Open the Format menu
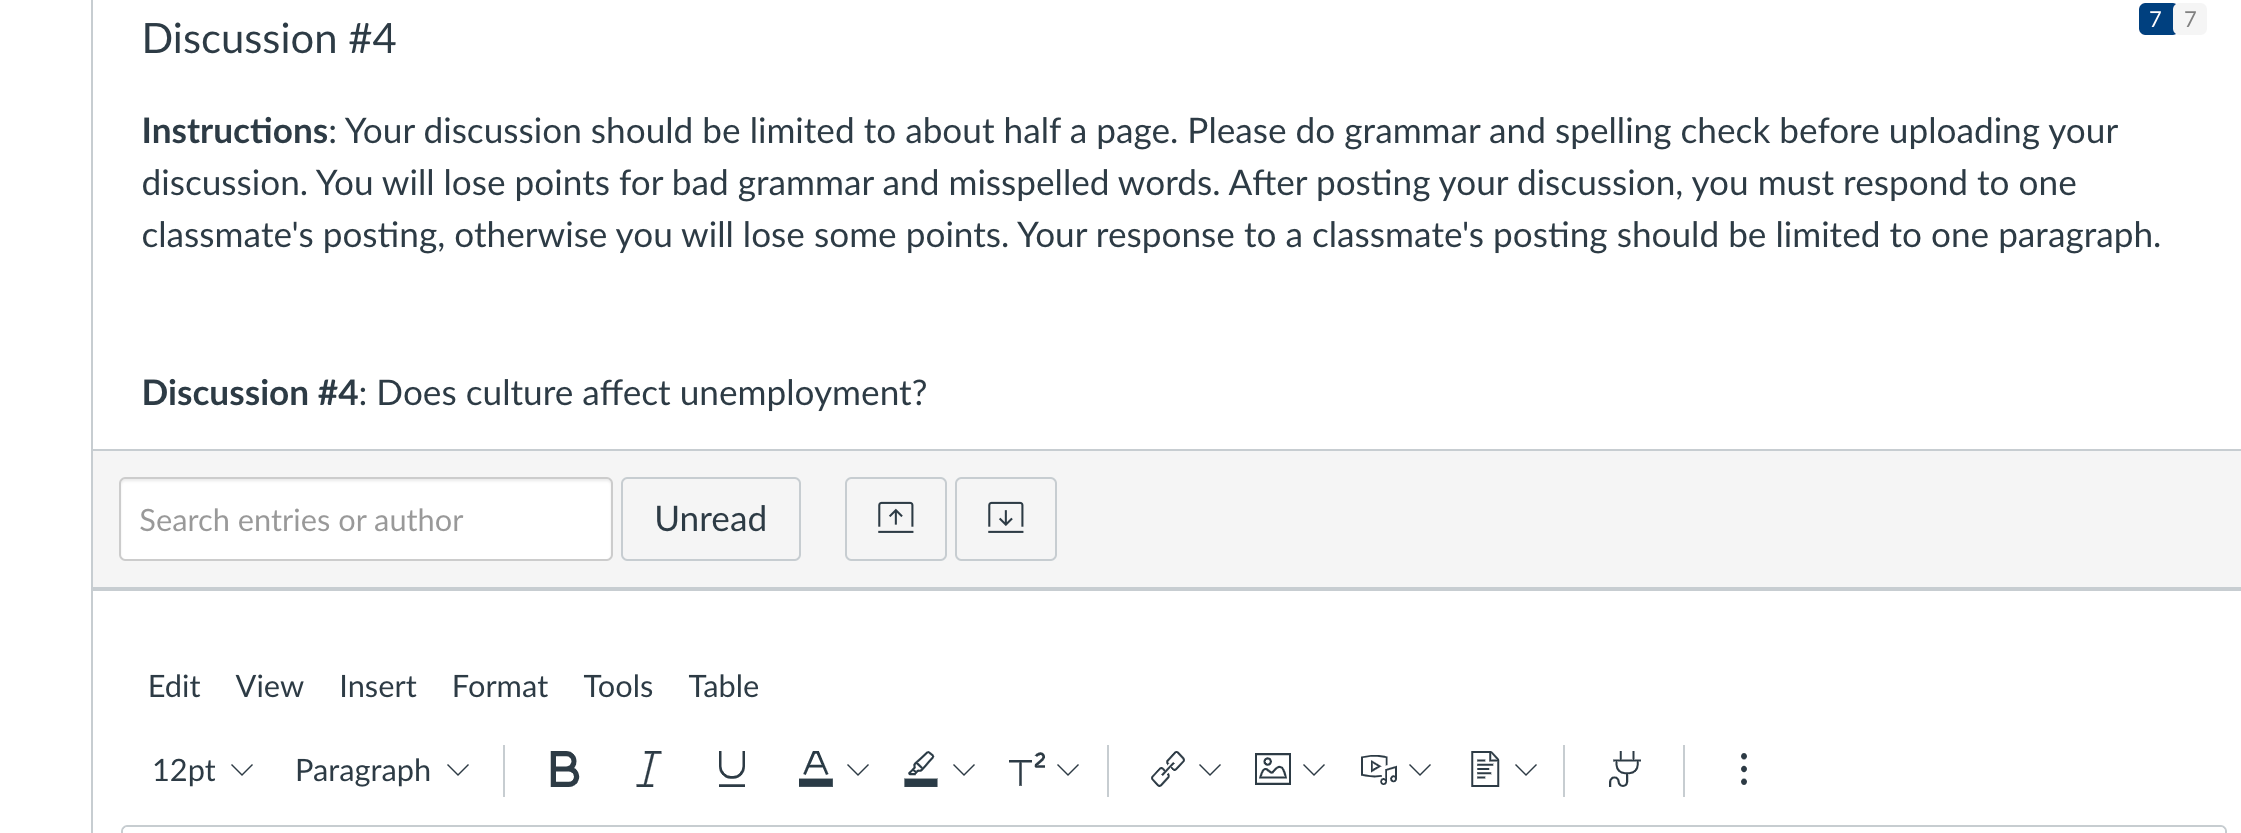Viewport: 2241px width, 833px height. [x=500, y=687]
